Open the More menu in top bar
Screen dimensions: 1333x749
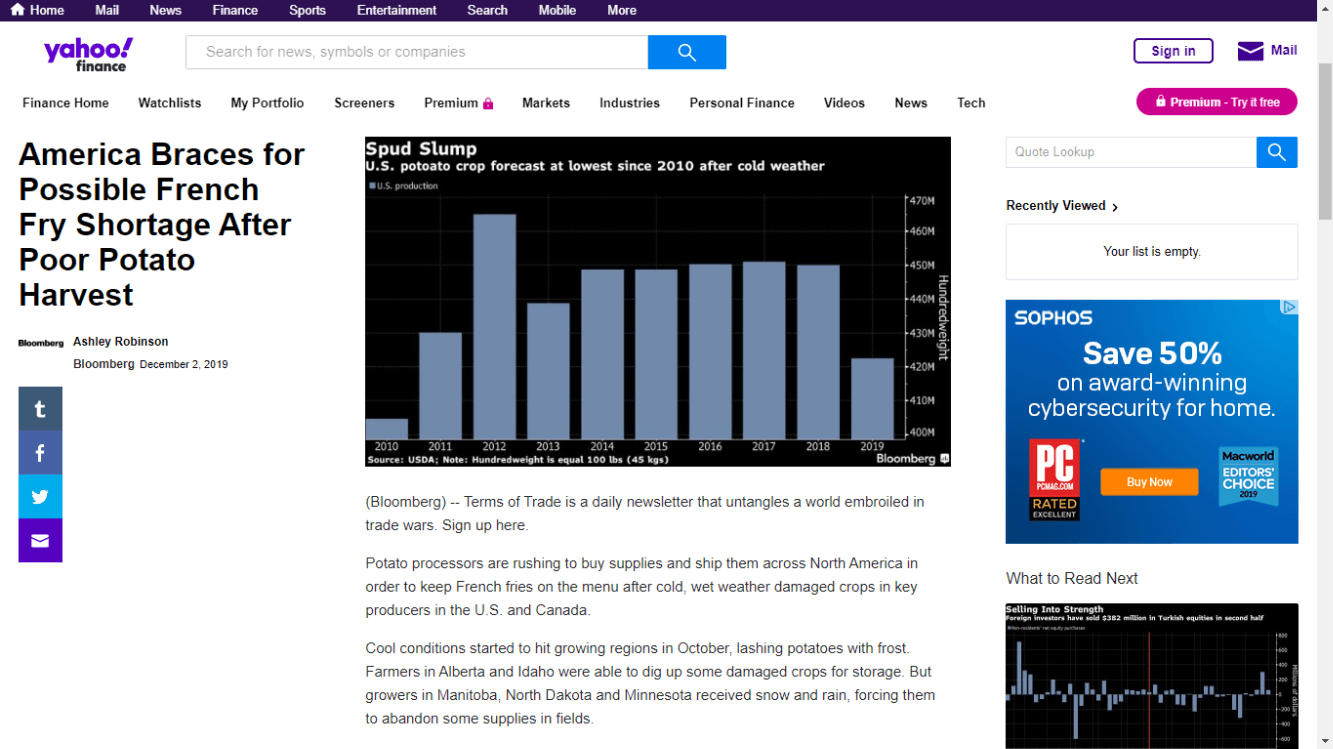tap(621, 10)
